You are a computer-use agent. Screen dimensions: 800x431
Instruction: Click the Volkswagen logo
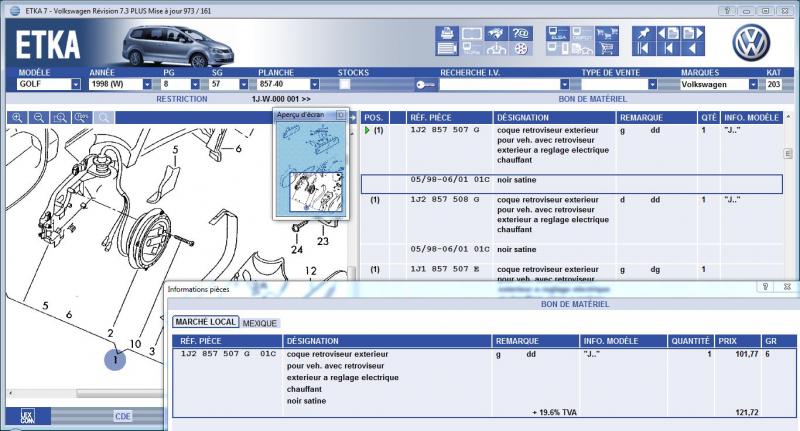tap(751, 42)
